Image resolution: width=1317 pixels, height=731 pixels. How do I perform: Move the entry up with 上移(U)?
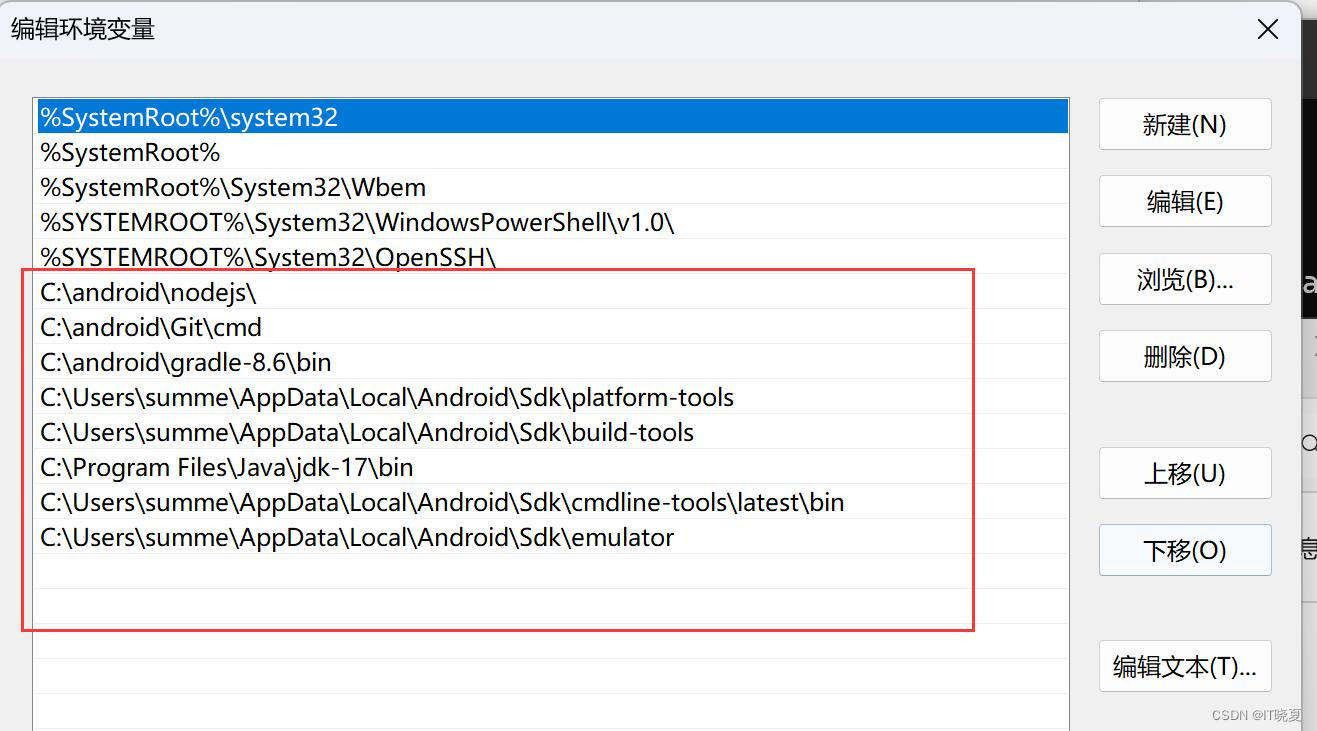pos(1185,473)
